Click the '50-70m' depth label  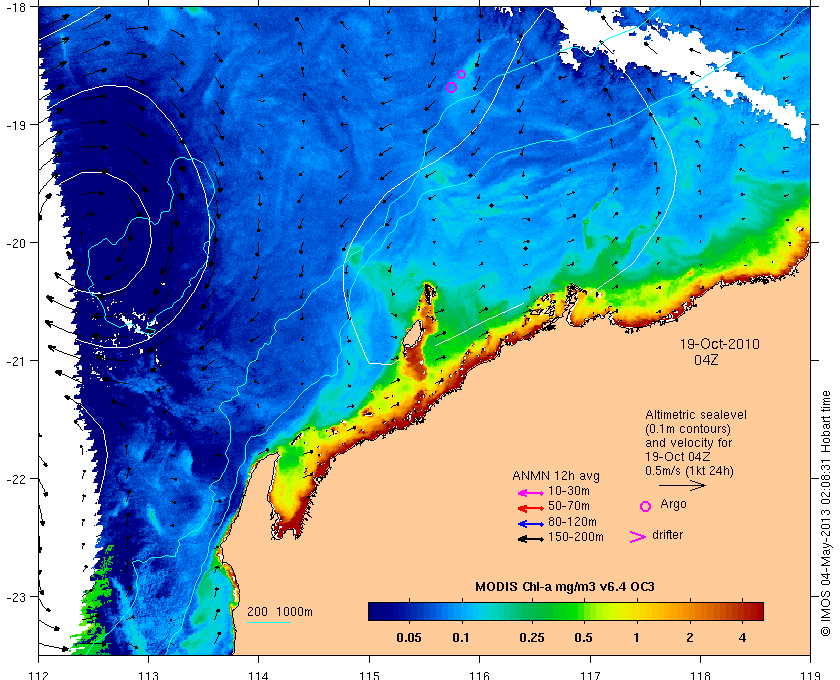pos(569,506)
